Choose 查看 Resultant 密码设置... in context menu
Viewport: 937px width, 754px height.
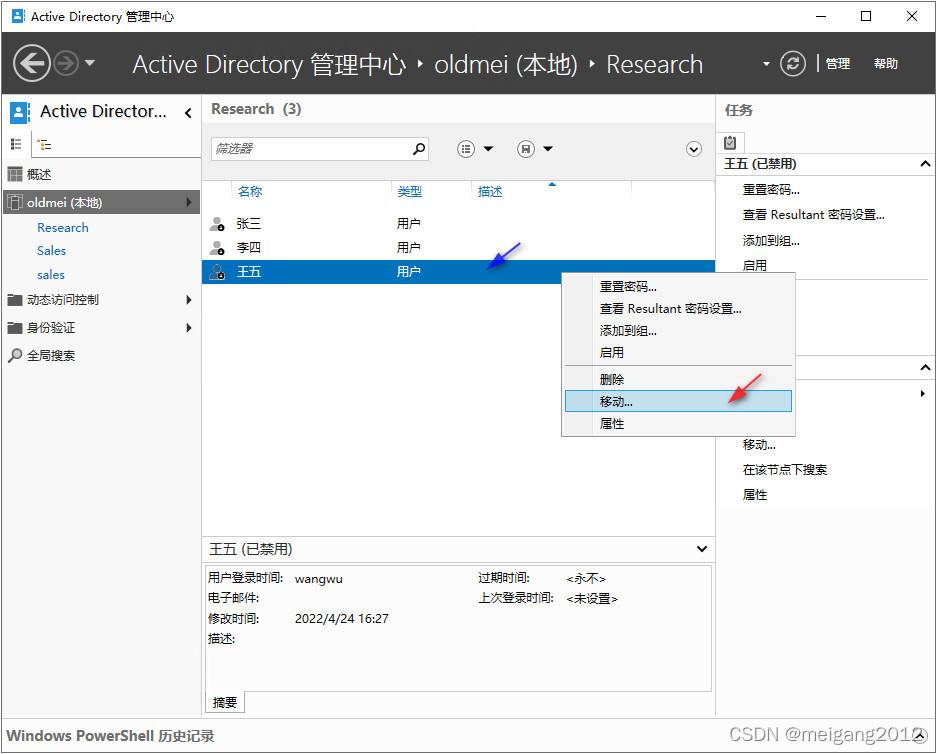coord(678,309)
